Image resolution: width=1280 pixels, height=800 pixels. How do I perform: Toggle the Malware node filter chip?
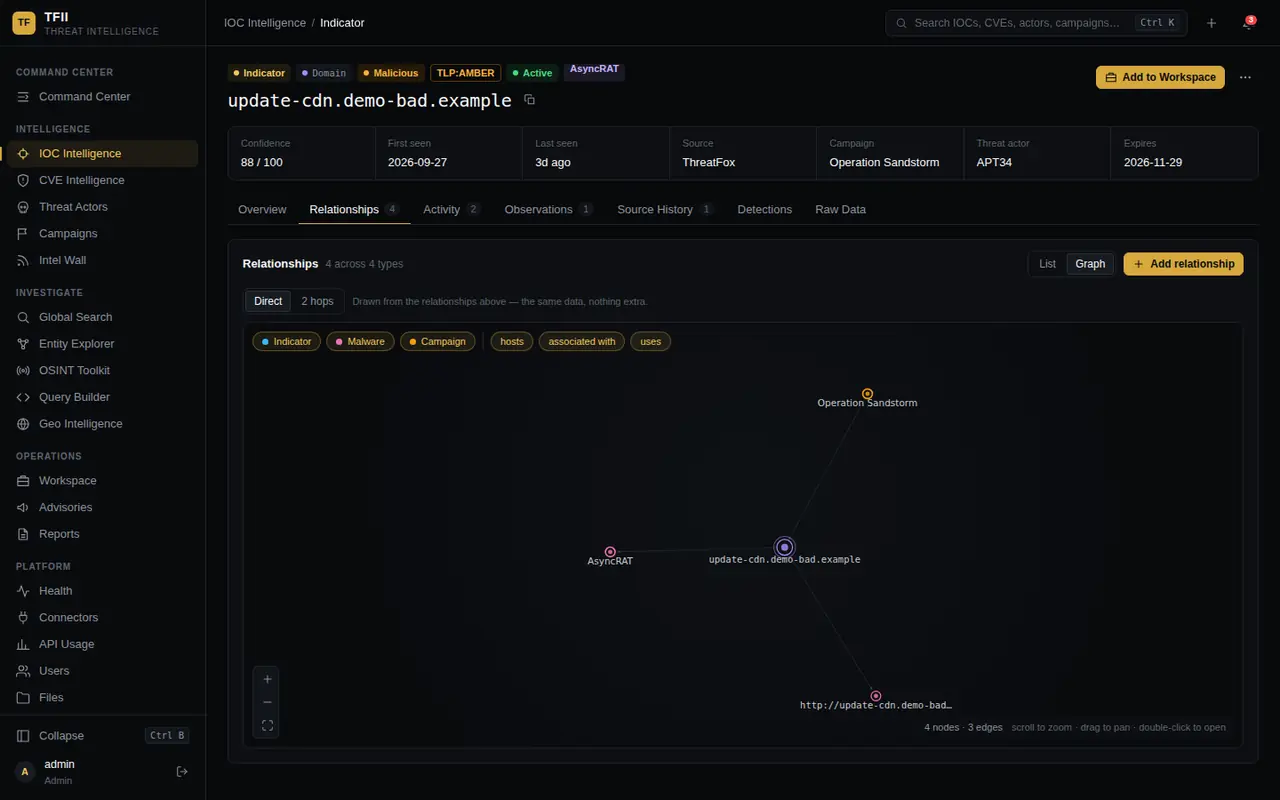pos(360,341)
